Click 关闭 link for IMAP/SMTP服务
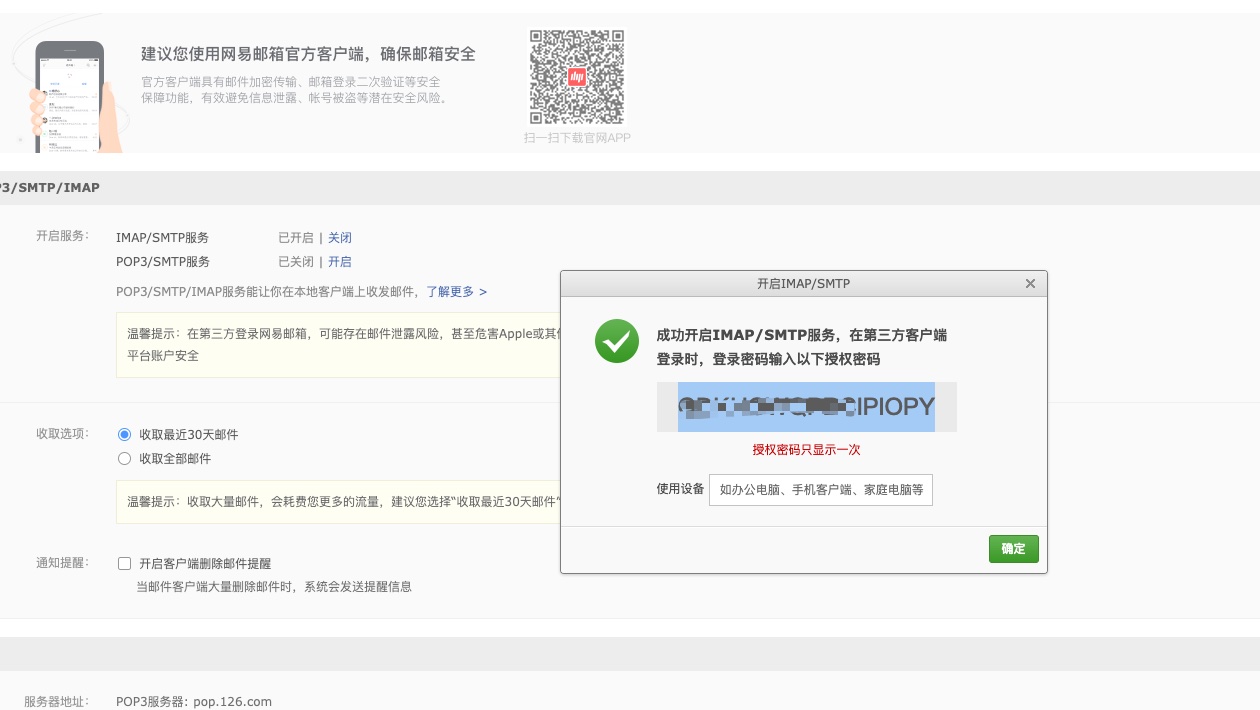This screenshot has width=1260, height=710. [x=340, y=238]
